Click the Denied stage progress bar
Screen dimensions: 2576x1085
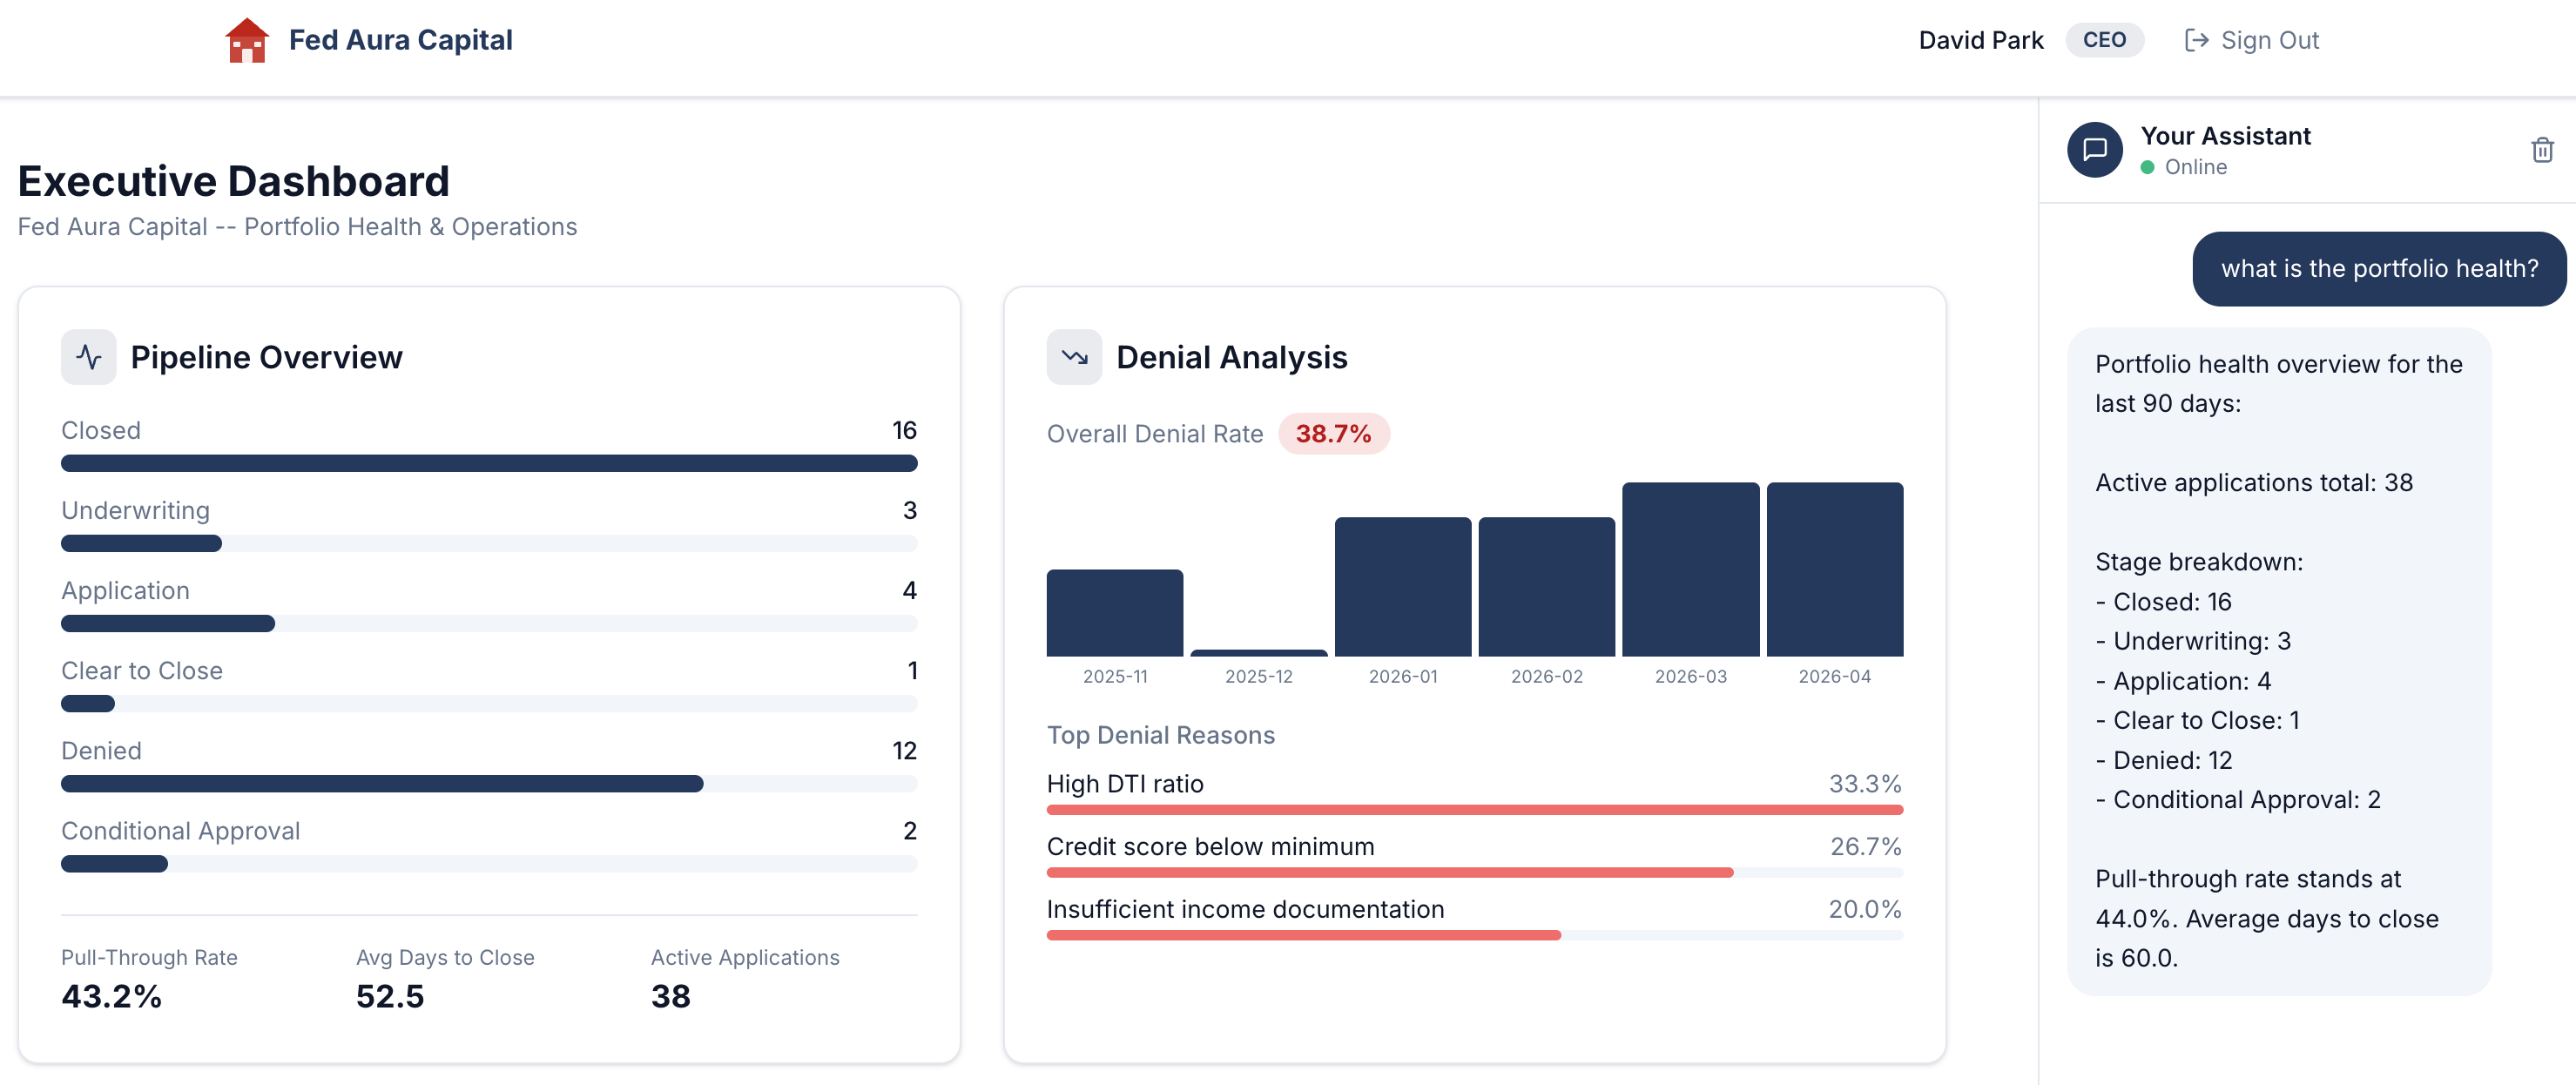(382, 783)
